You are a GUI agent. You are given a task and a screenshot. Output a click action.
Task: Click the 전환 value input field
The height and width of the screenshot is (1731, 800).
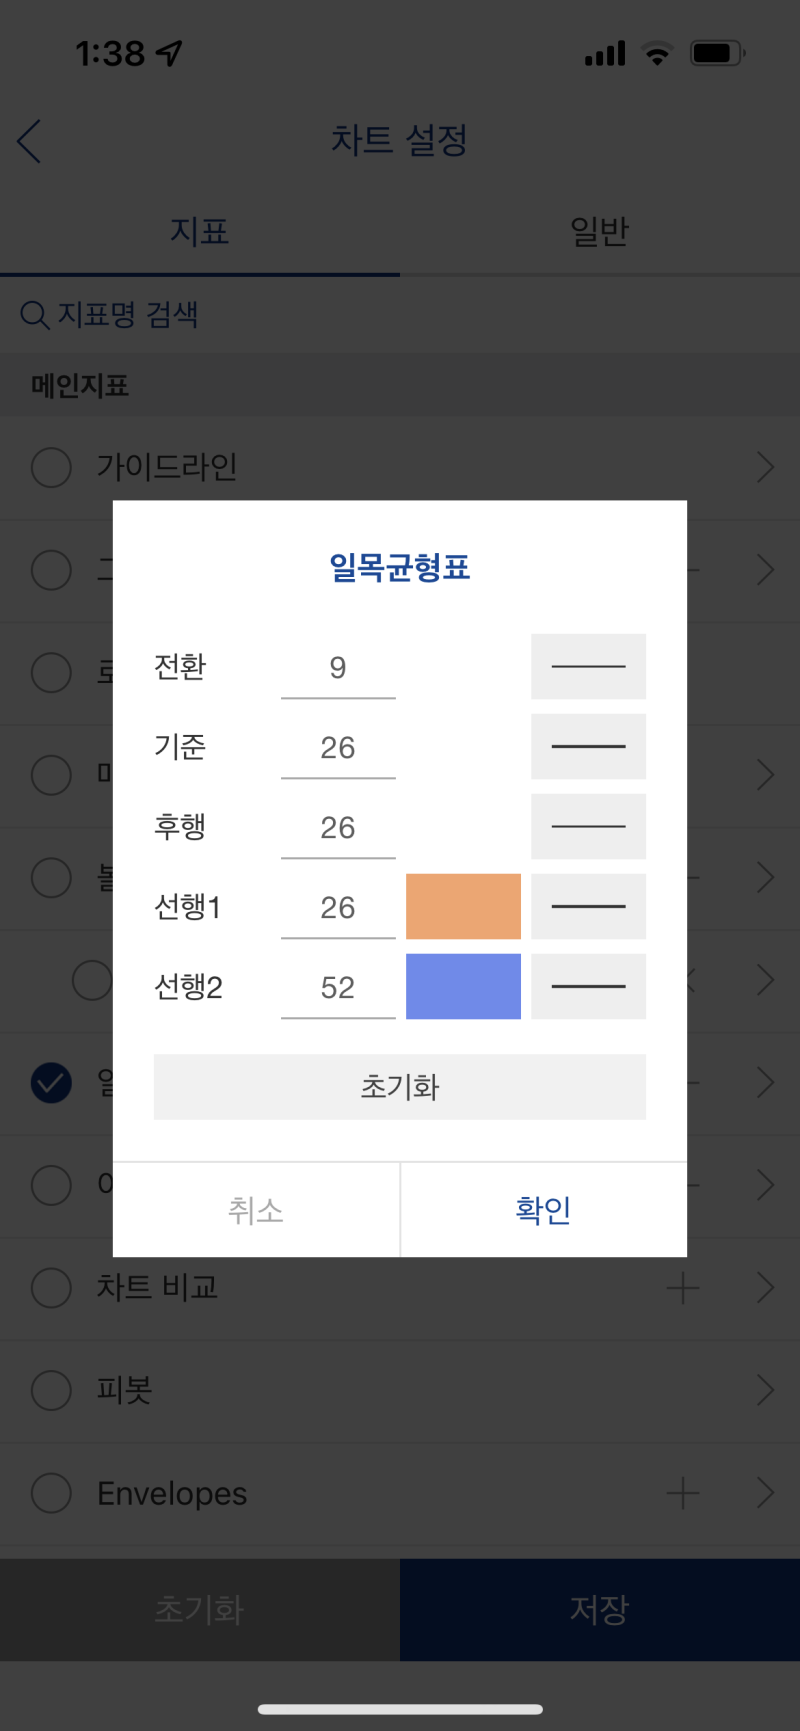[x=338, y=666]
